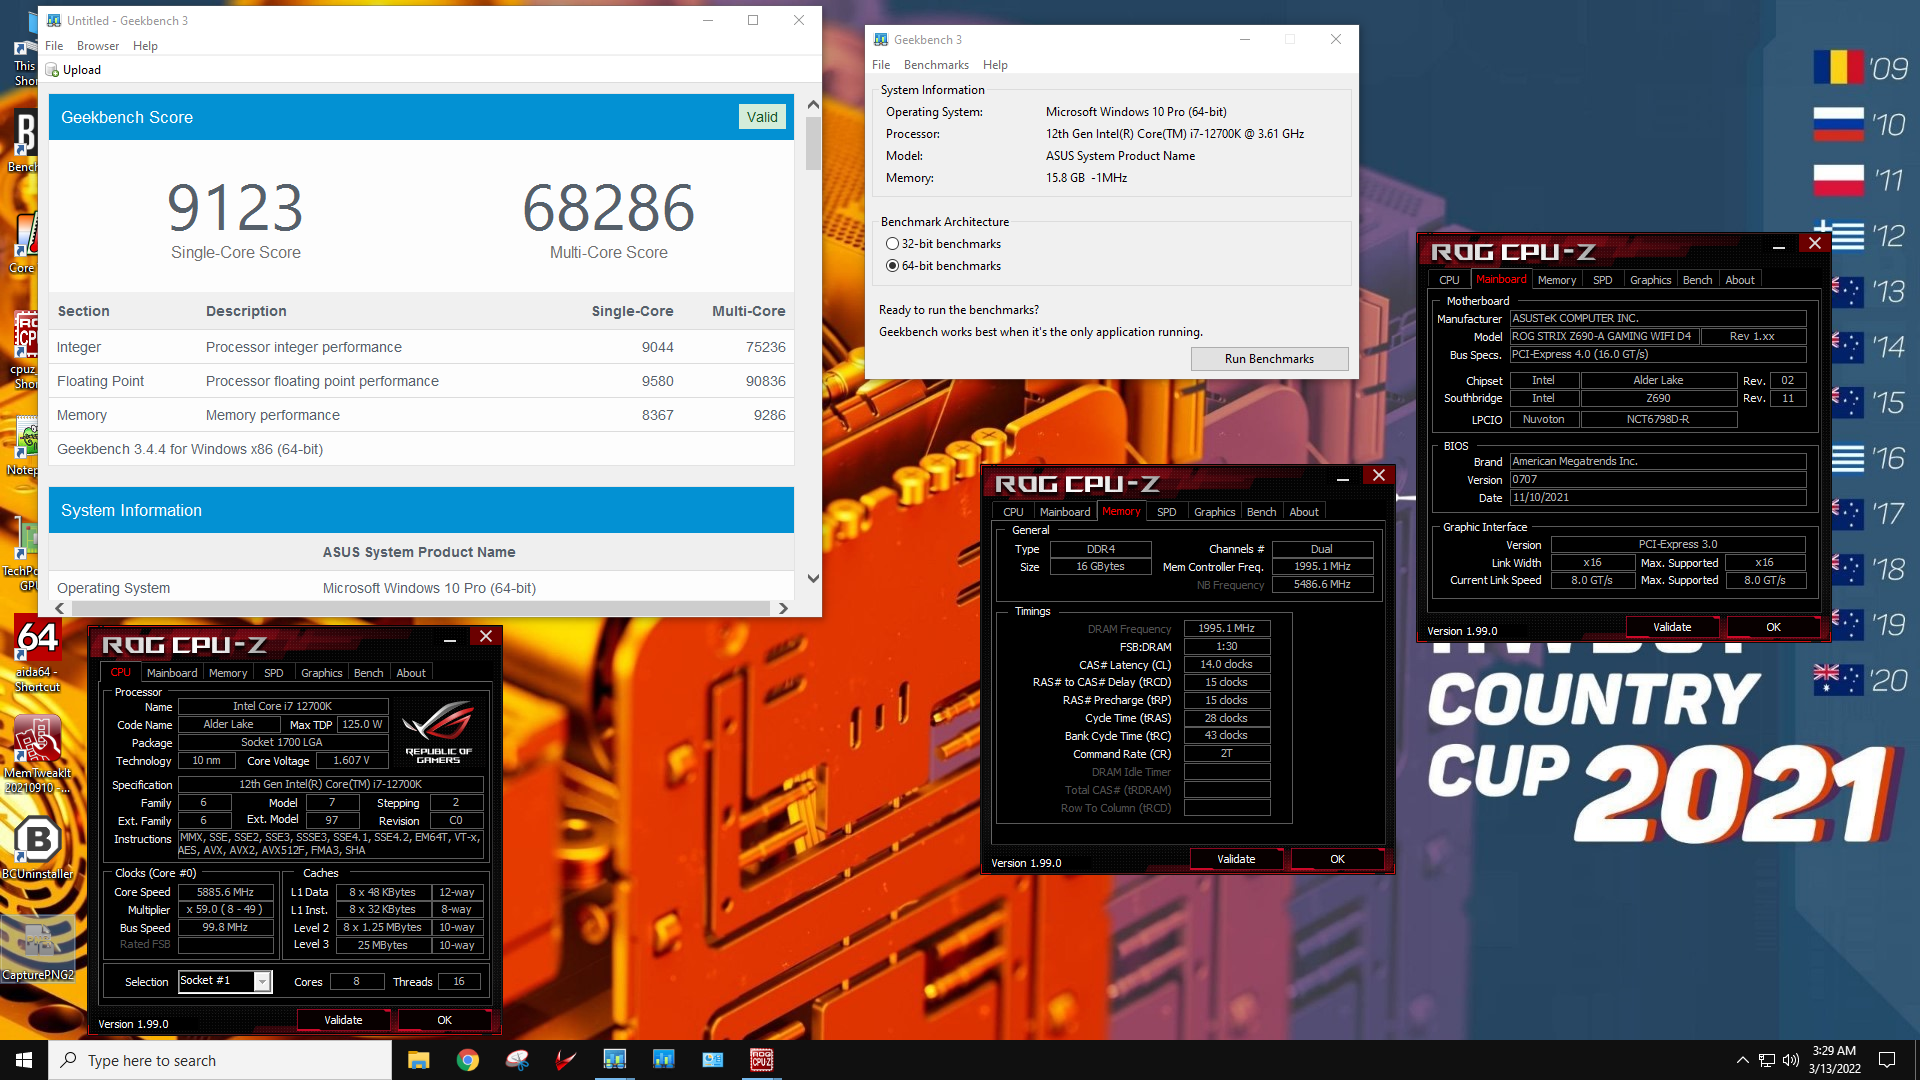Click the taskbar icon left of CPU-Z
The width and height of the screenshot is (1920, 1080).
click(x=712, y=1060)
